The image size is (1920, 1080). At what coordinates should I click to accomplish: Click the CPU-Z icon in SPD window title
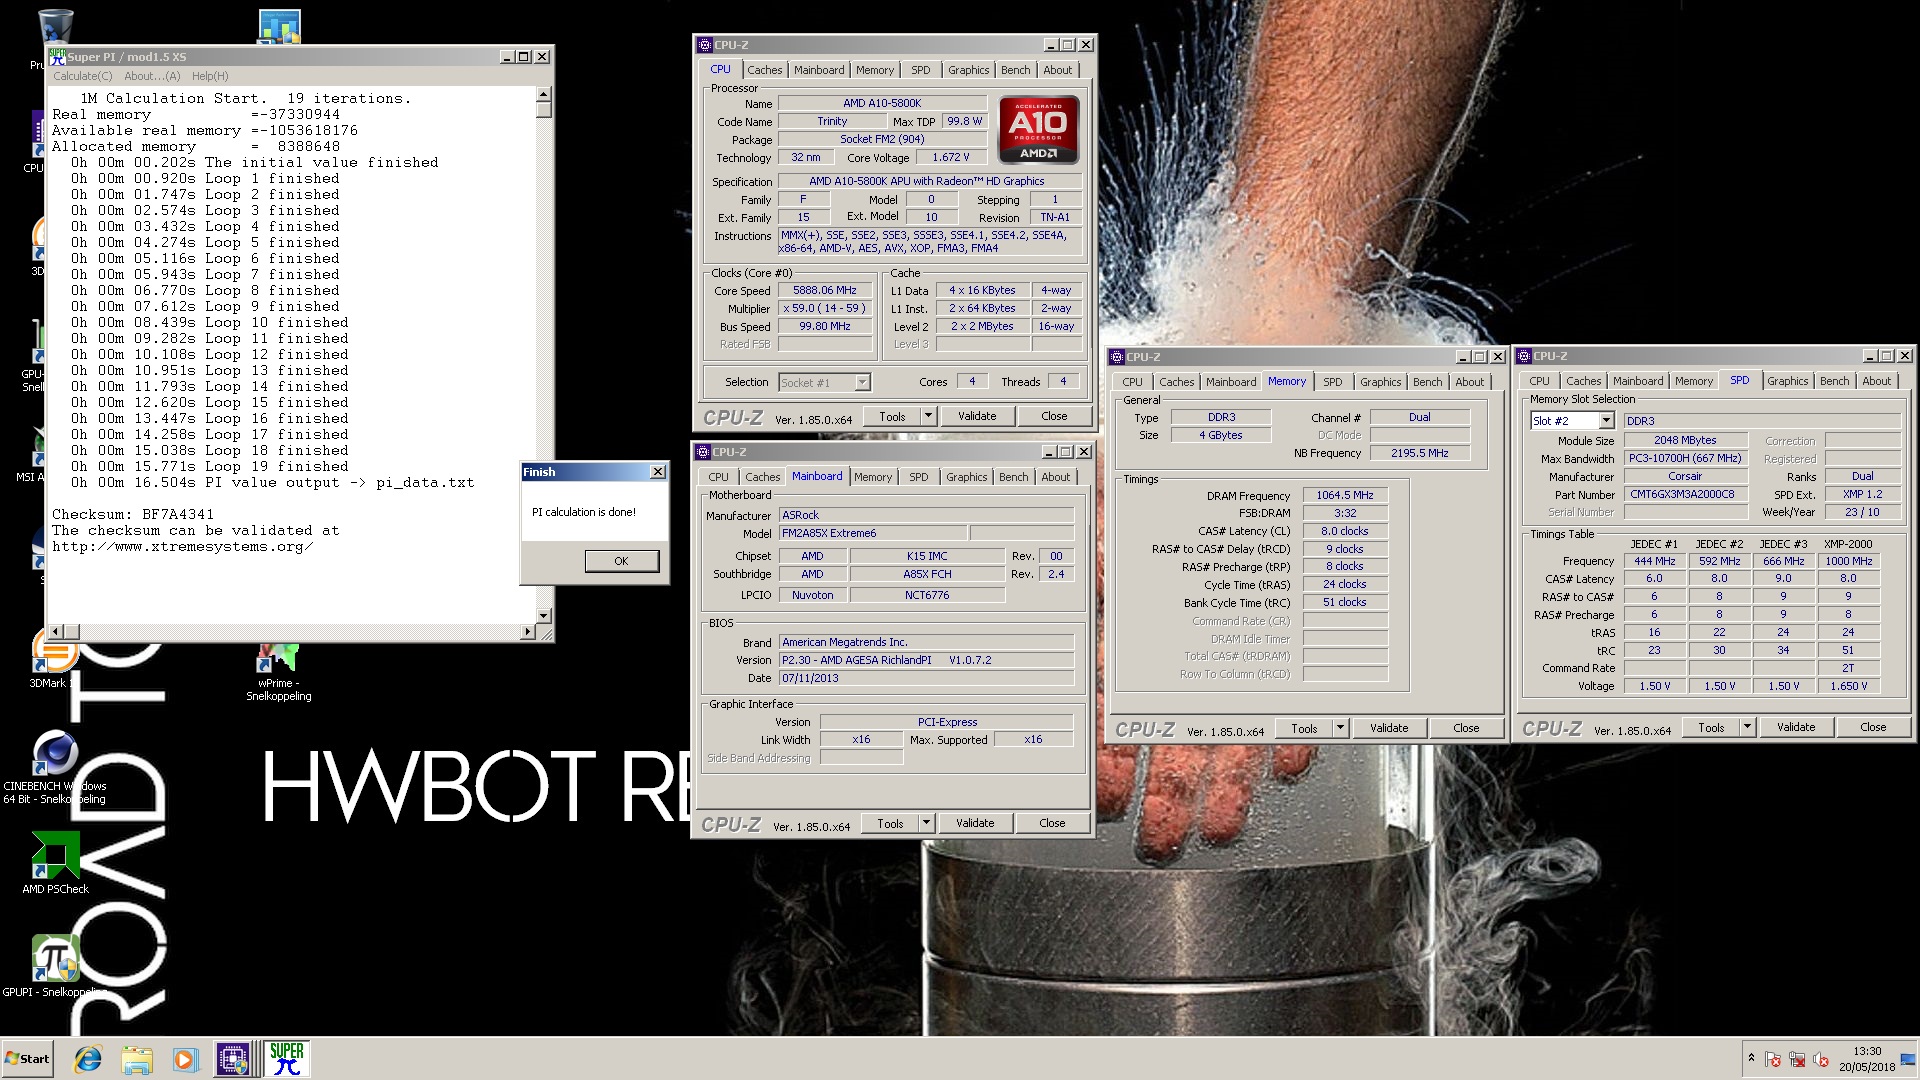[x=1524, y=356]
